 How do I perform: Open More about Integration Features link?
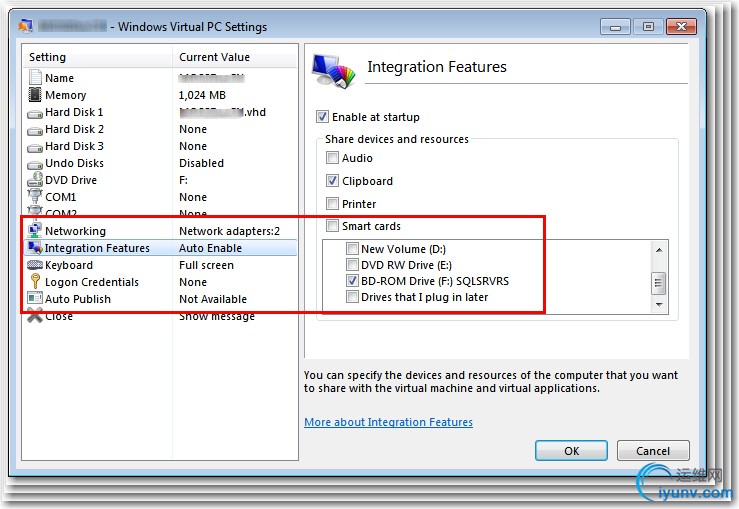tap(388, 422)
